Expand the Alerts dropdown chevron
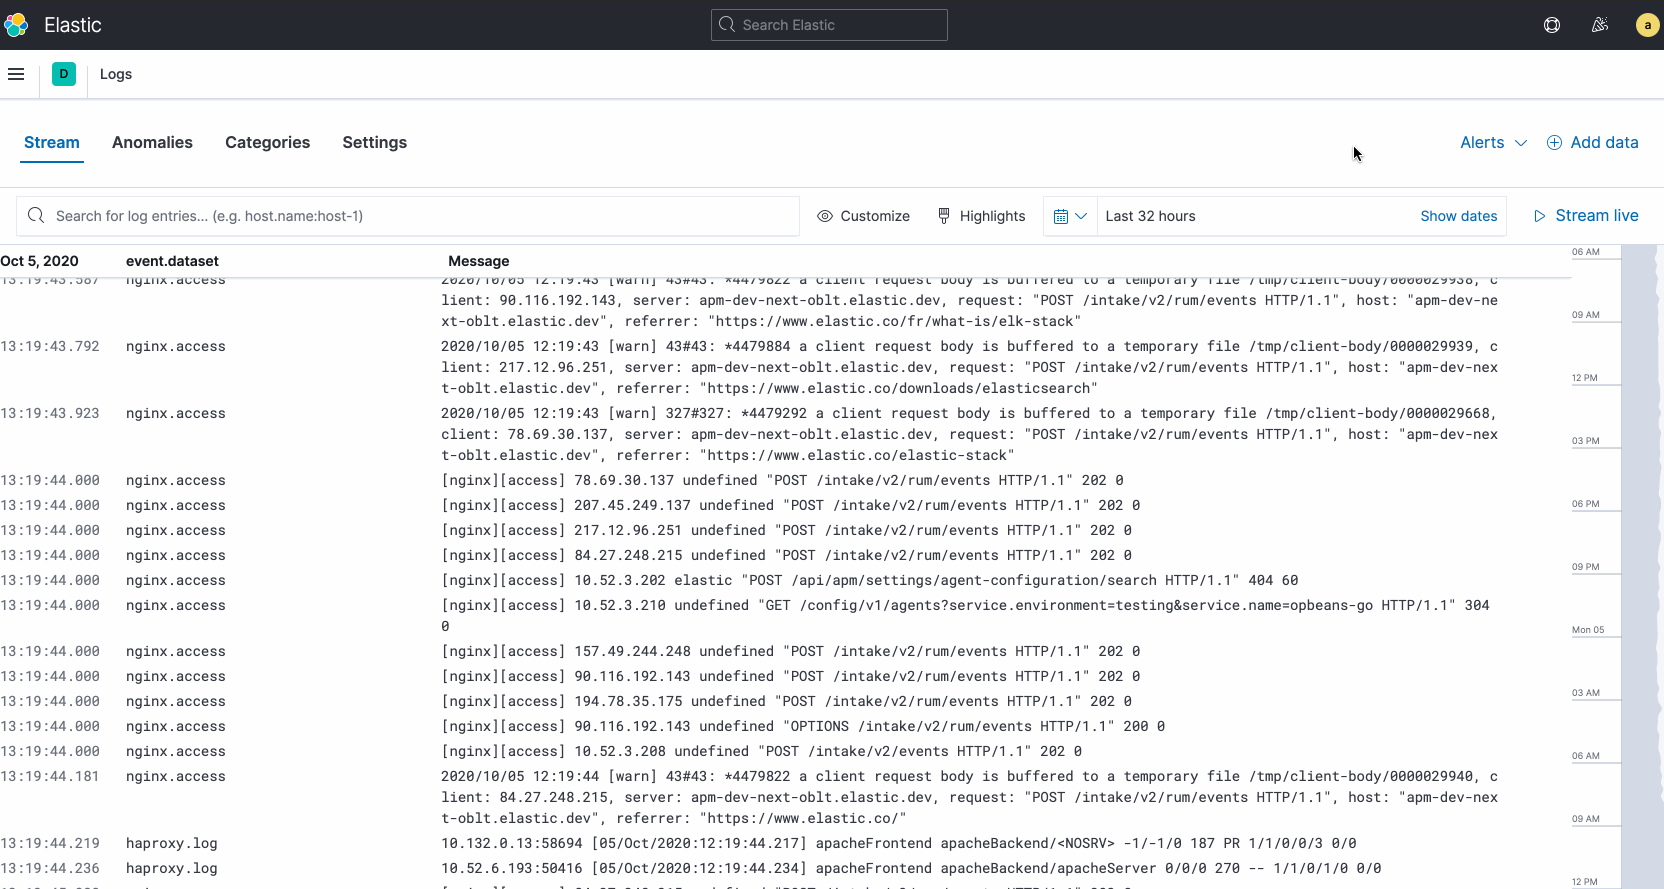This screenshot has height=889, width=1664. (x=1521, y=143)
